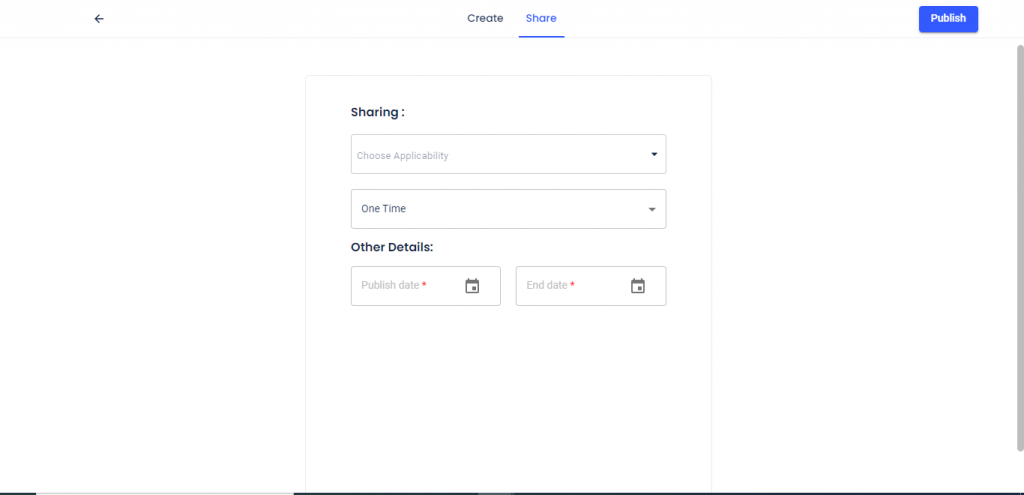
Task: Switch to the Create tab
Action: coord(485,18)
